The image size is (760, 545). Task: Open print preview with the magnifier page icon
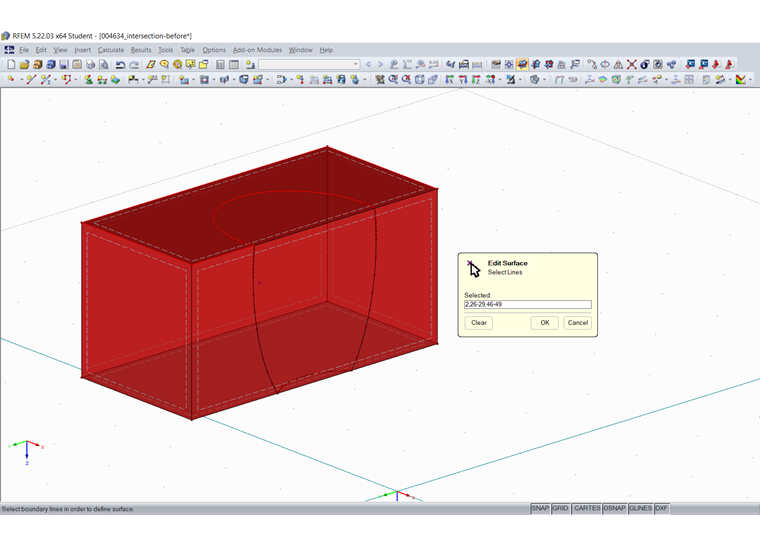coord(104,64)
